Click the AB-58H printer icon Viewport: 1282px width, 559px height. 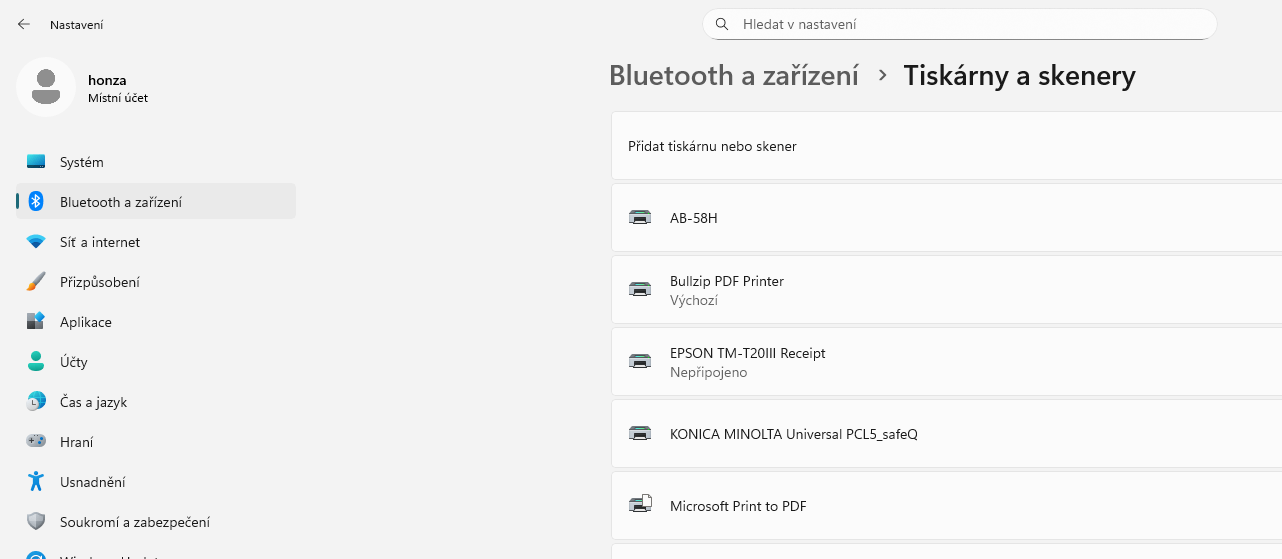(x=640, y=217)
